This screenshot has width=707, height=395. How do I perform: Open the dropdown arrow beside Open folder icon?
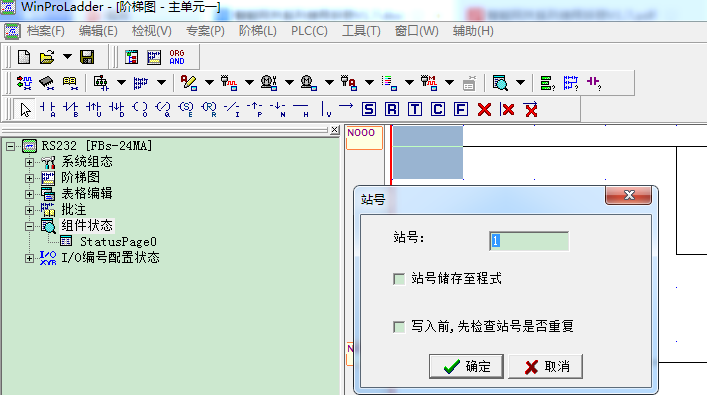pos(67,57)
